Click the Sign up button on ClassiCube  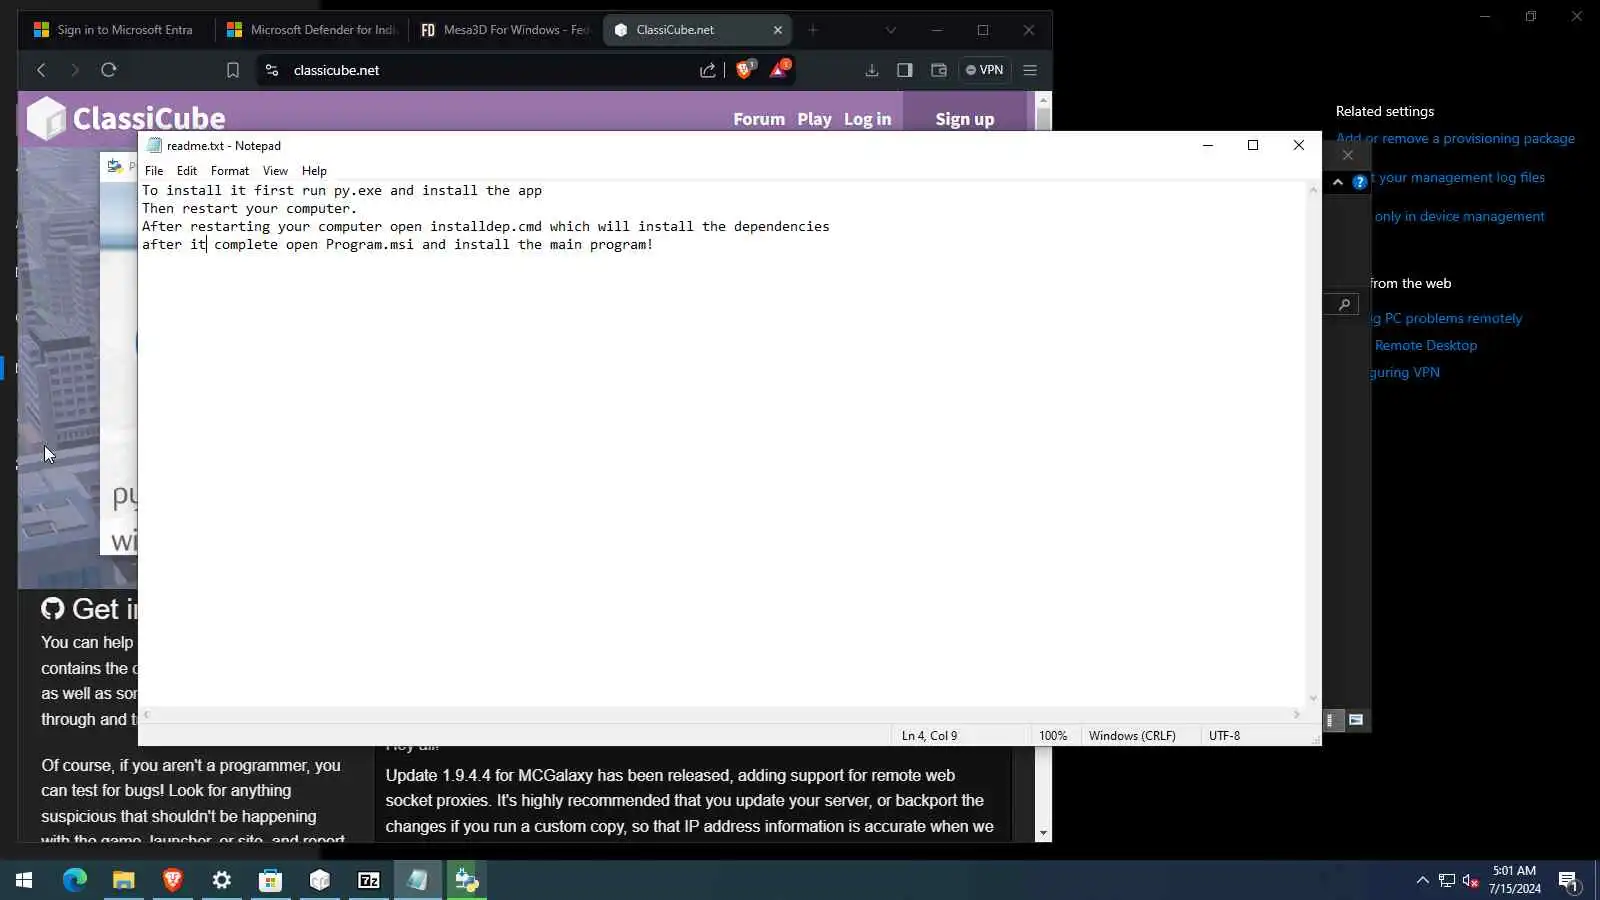click(x=965, y=118)
